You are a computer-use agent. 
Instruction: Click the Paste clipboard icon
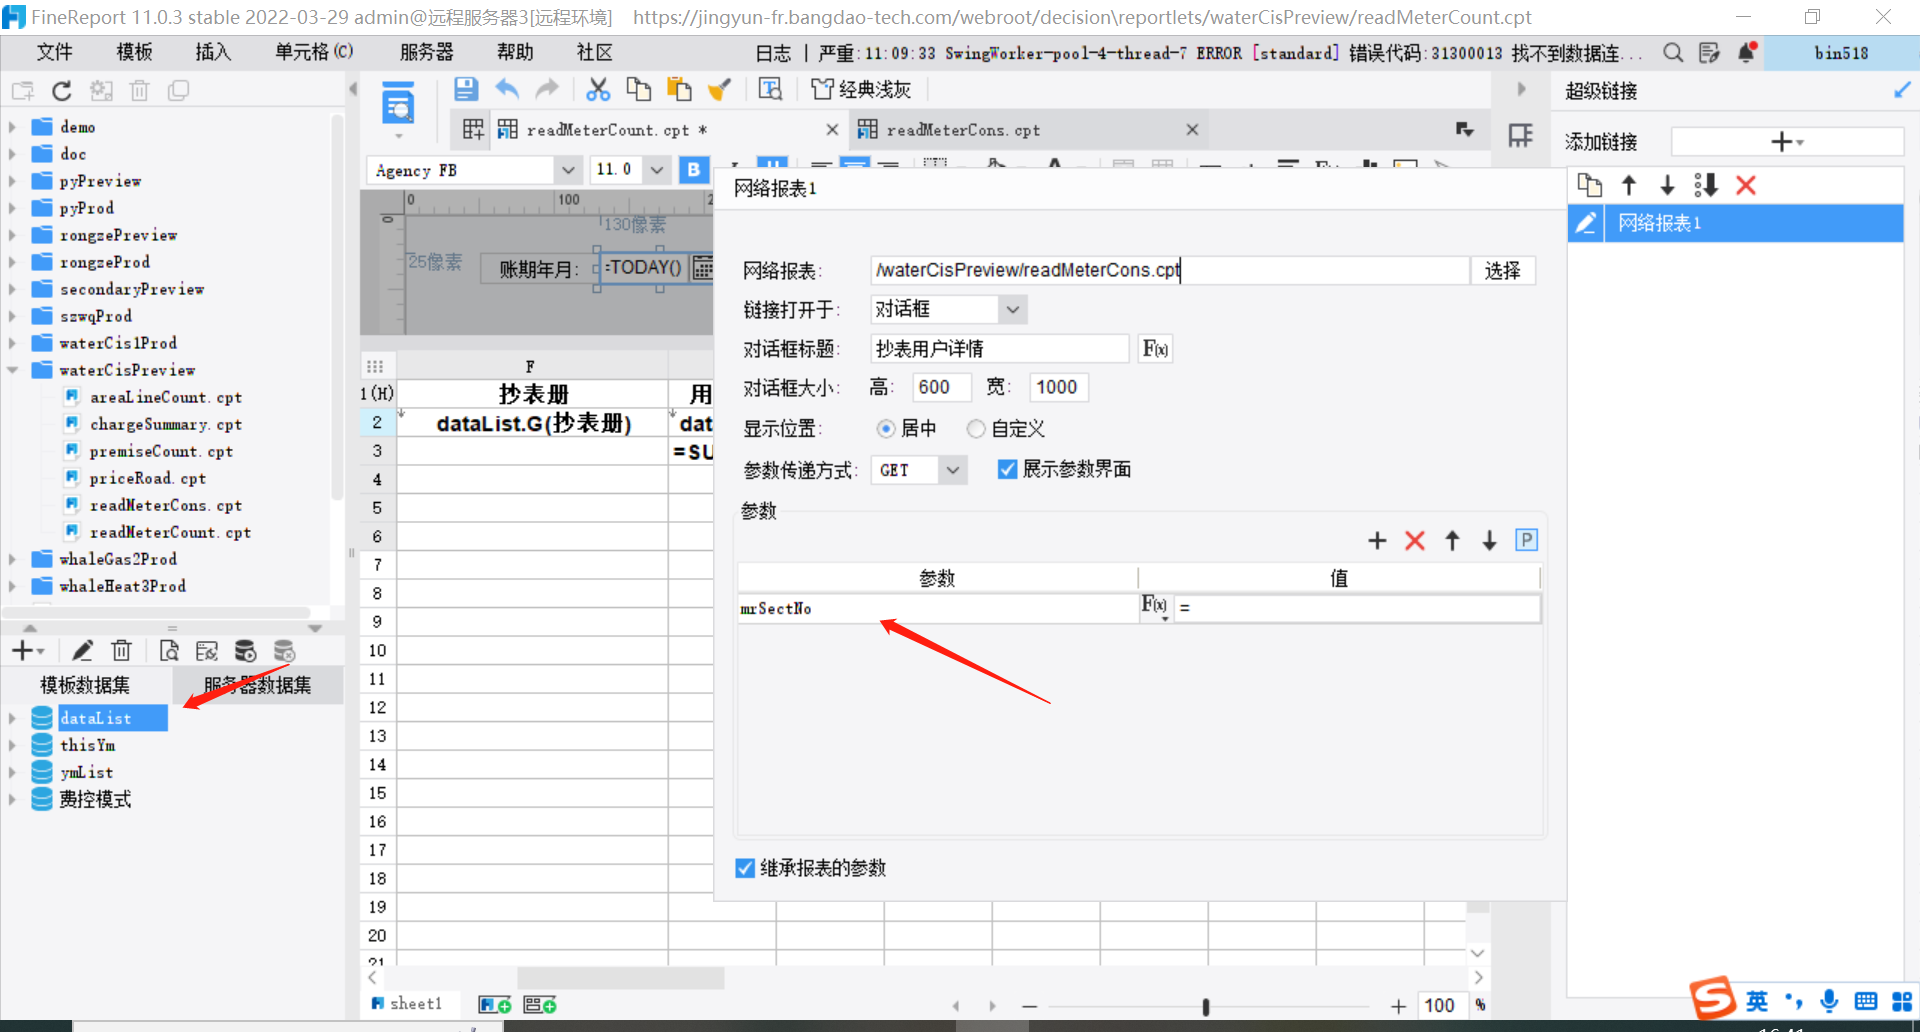coord(679,90)
